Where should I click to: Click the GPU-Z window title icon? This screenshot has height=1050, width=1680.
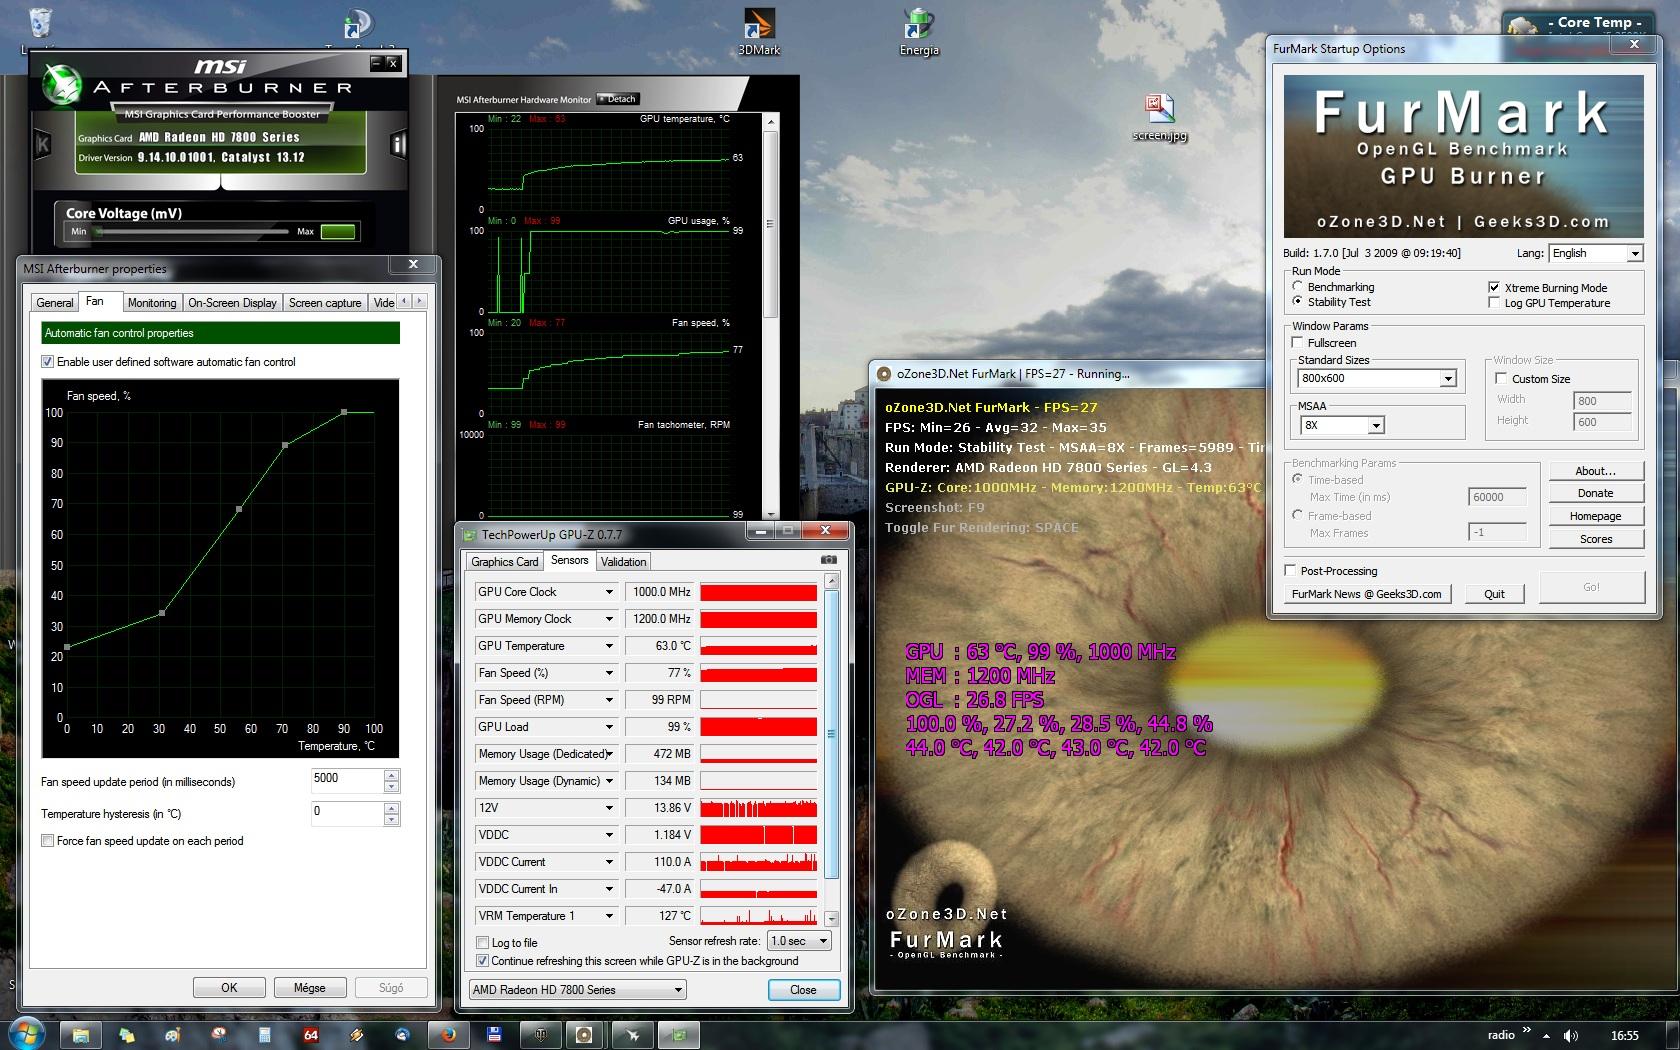pos(468,534)
